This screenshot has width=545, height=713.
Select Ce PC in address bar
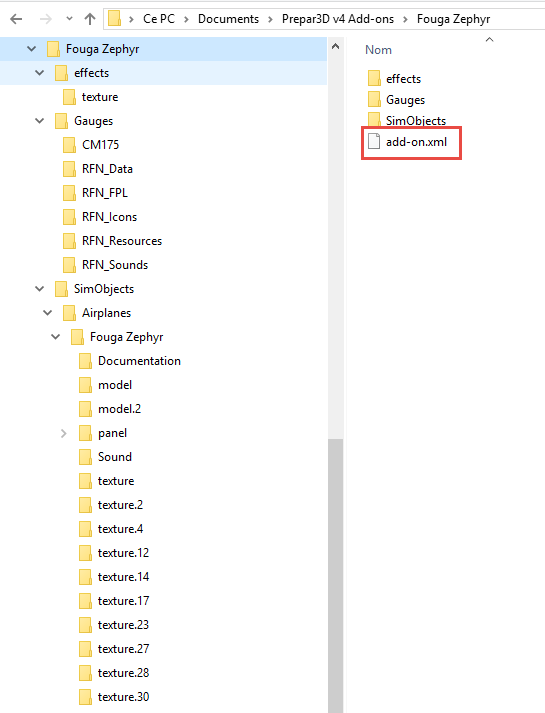click(159, 19)
